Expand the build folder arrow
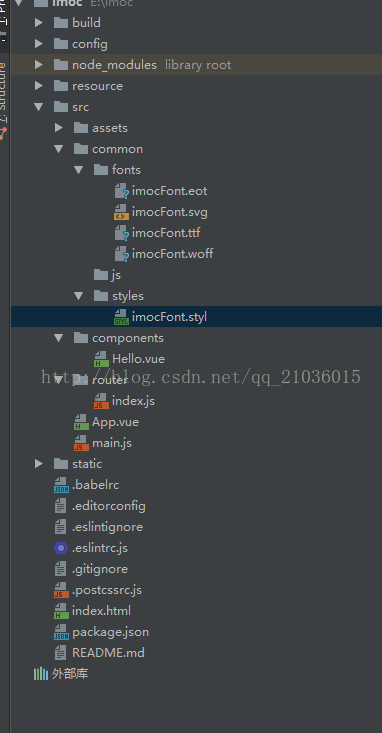Image resolution: width=382 pixels, height=733 pixels. coord(39,22)
